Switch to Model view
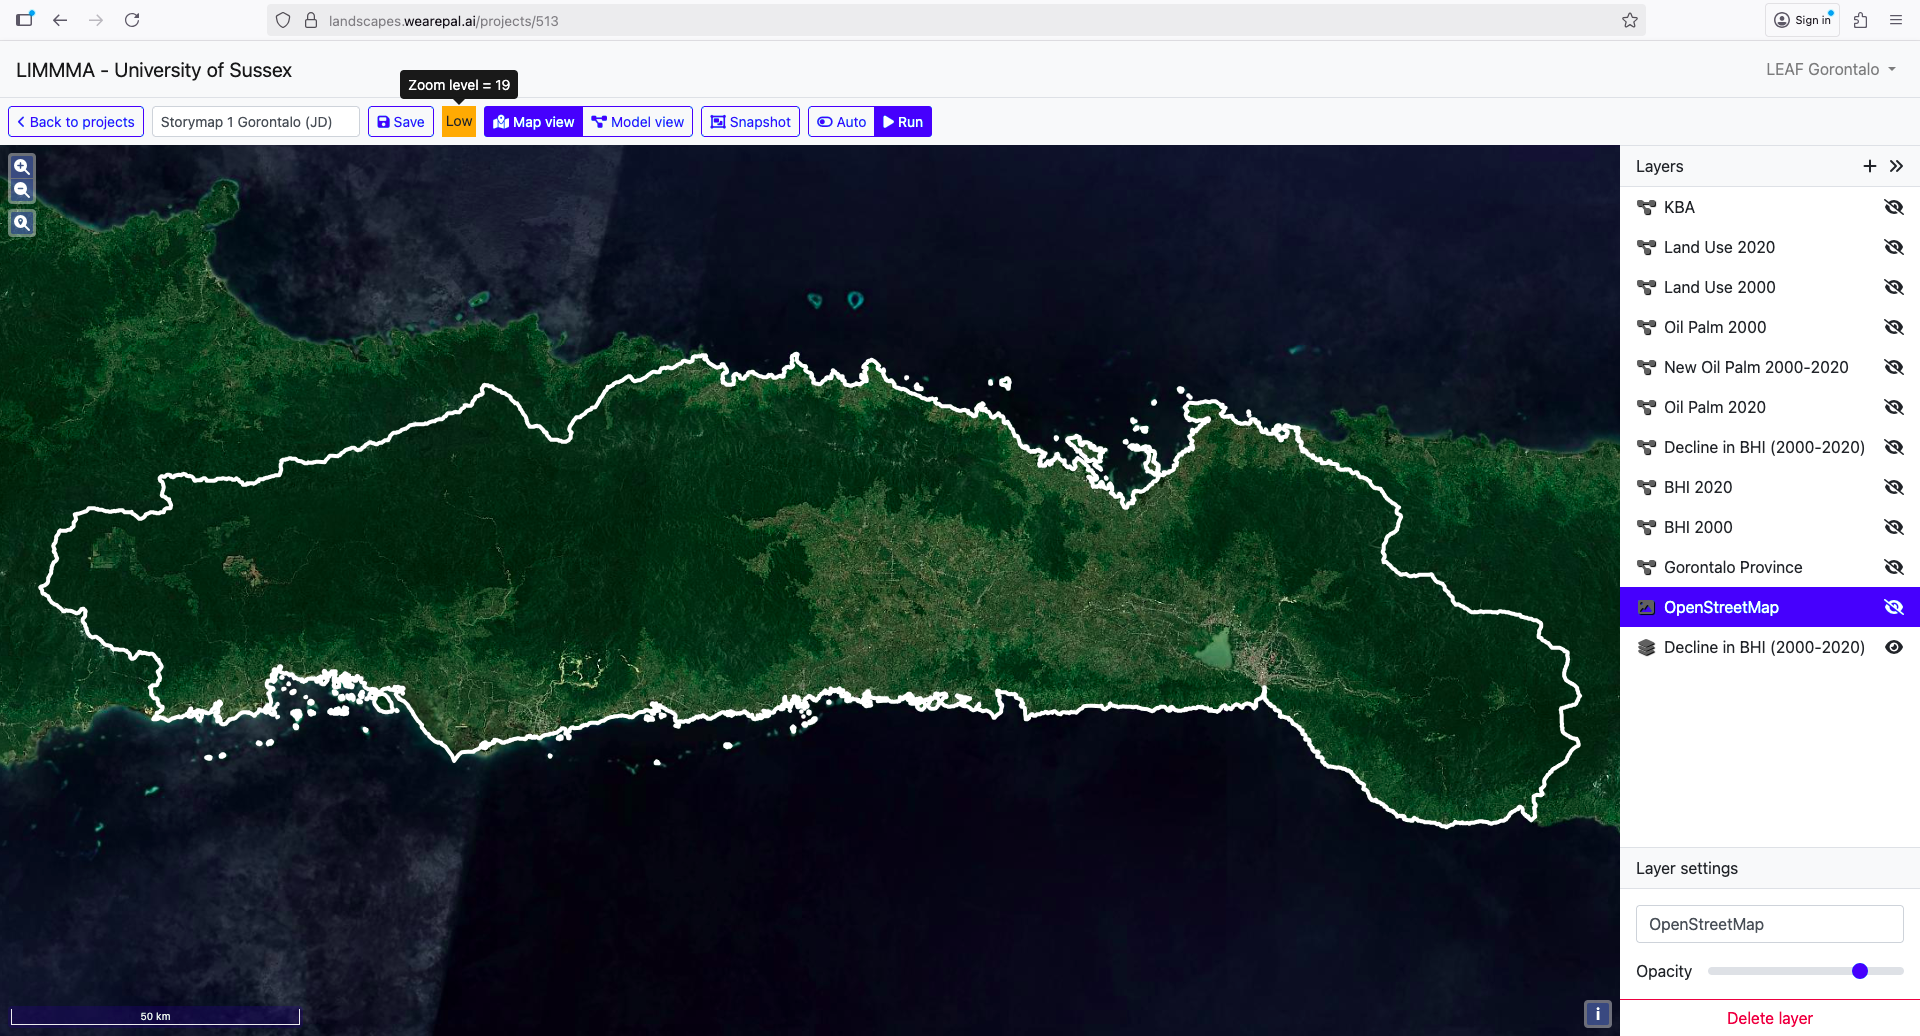This screenshot has width=1920, height=1036. (637, 122)
